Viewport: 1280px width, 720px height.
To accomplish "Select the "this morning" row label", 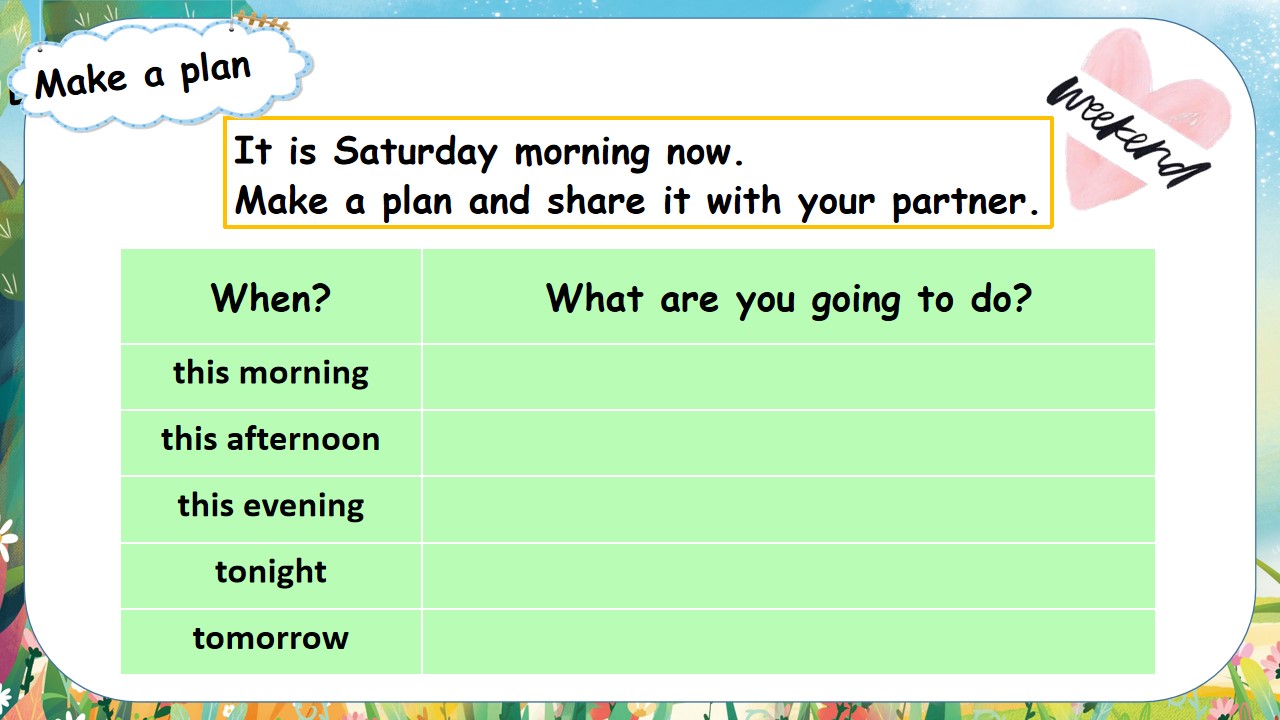I will pyautogui.click(x=271, y=373).
